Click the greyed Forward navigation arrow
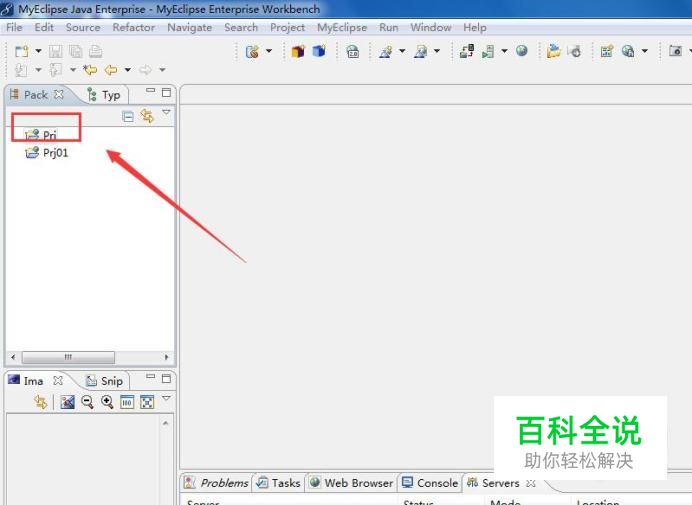Image resolution: width=692 pixels, height=505 pixels. (x=145, y=70)
